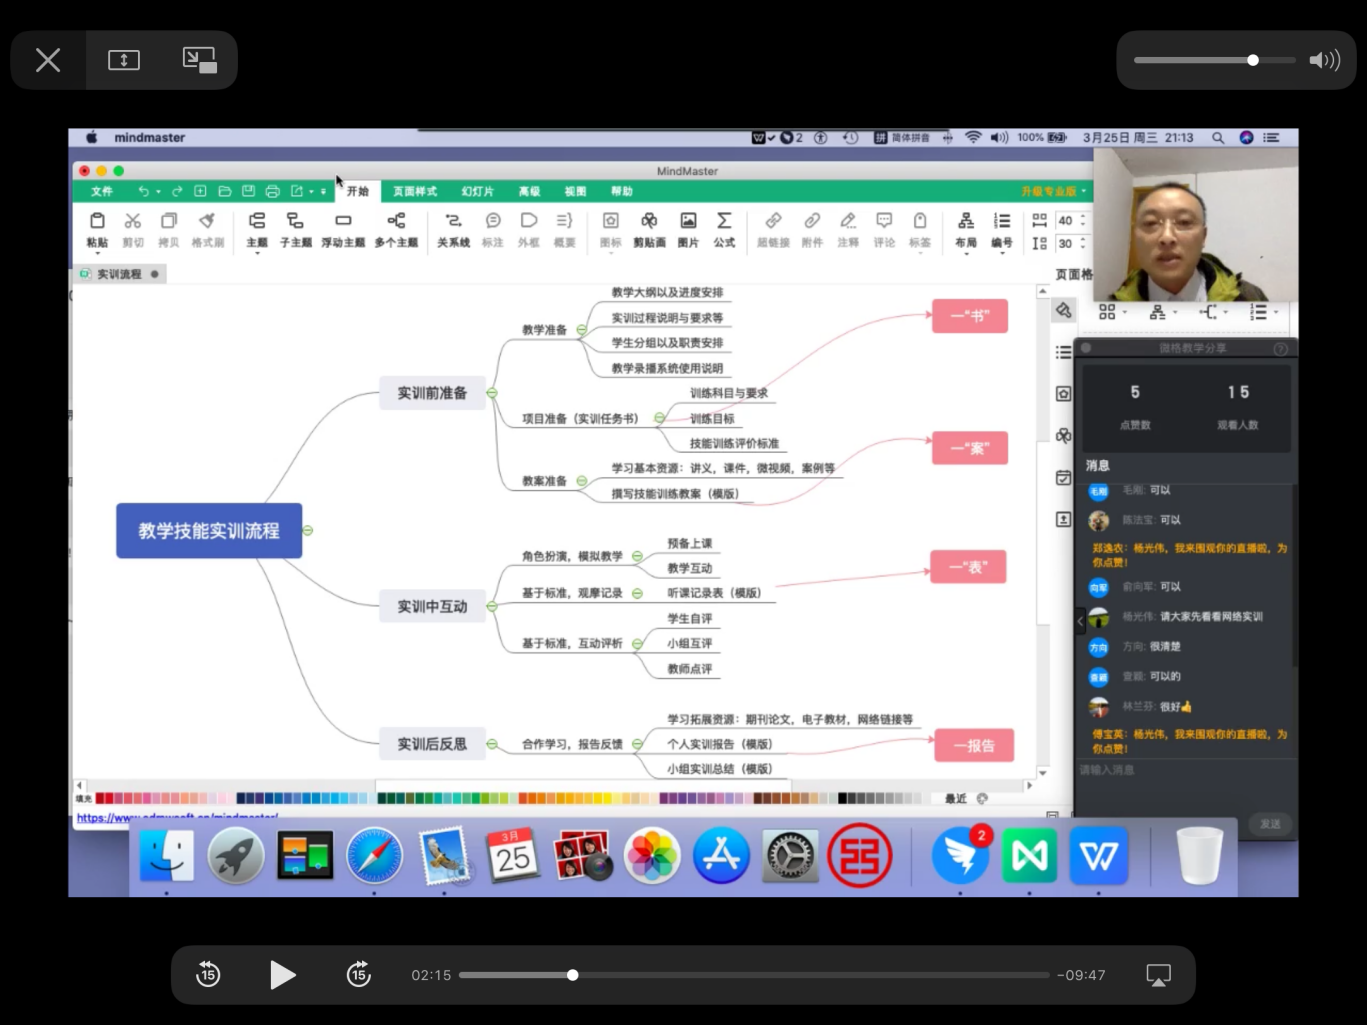Insert a picture with the 图片 icon
The image size is (1367, 1025).
[x=688, y=229]
